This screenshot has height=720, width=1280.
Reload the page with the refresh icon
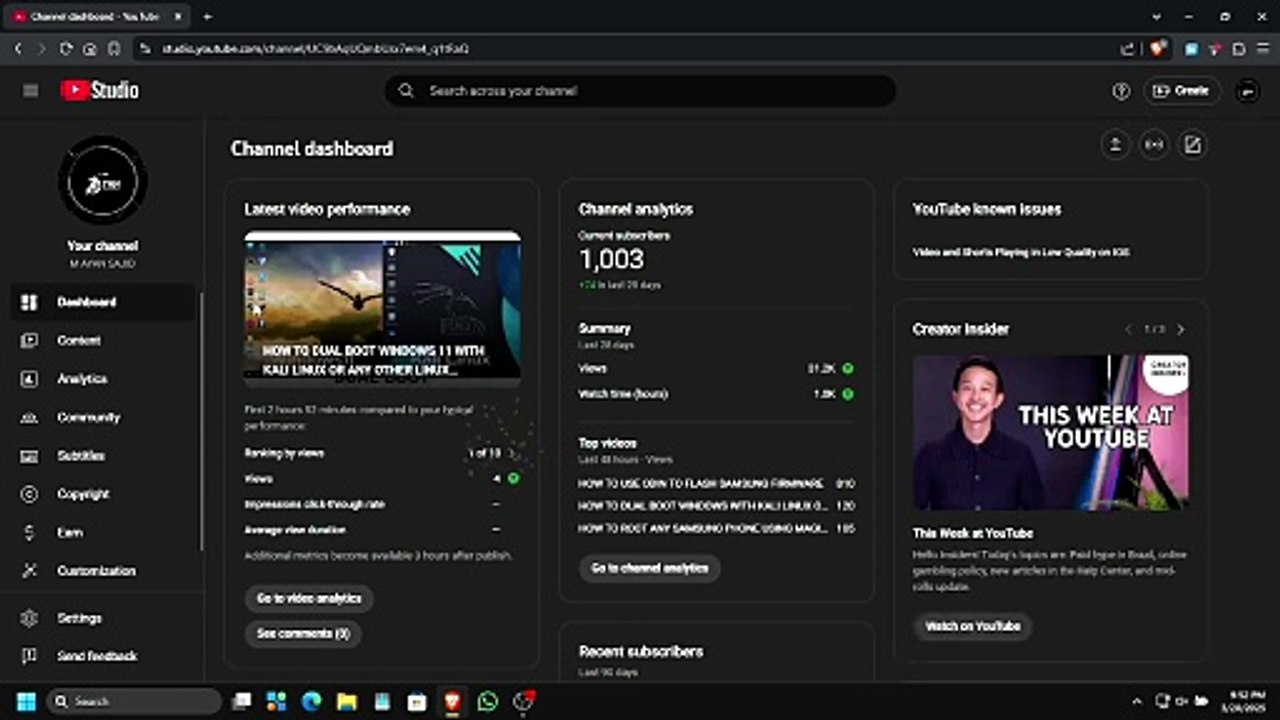pyautogui.click(x=66, y=48)
